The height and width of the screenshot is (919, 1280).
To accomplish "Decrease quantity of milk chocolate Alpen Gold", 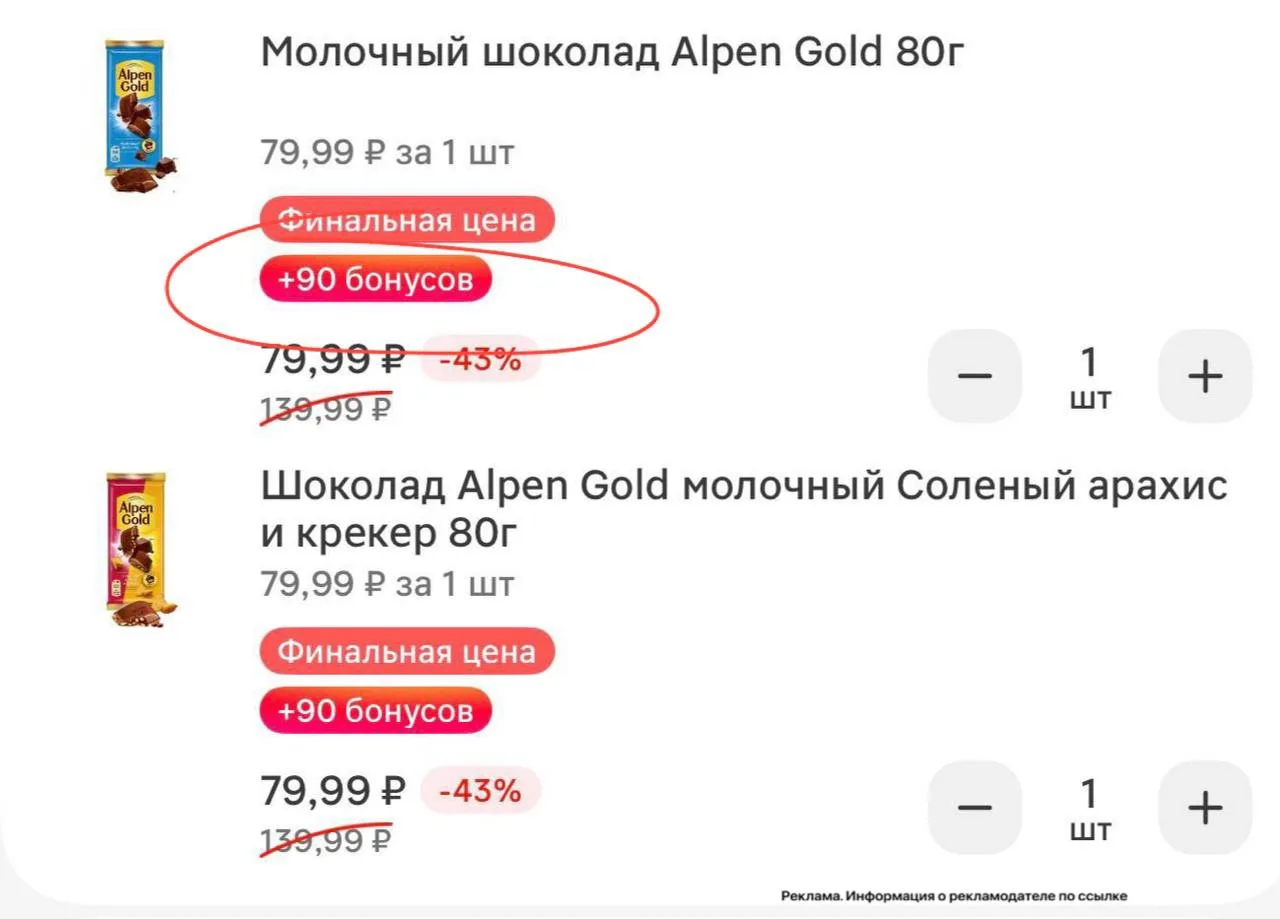I will [975, 376].
